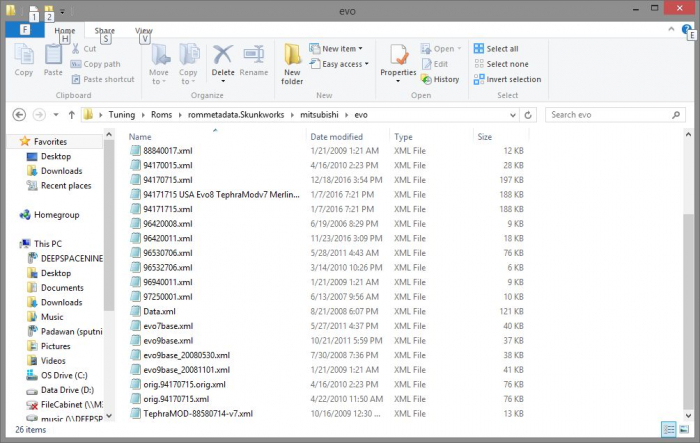Screen dimensions: 700x443
Task: Click the Rename icon in the ribbon
Action: click(254, 59)
